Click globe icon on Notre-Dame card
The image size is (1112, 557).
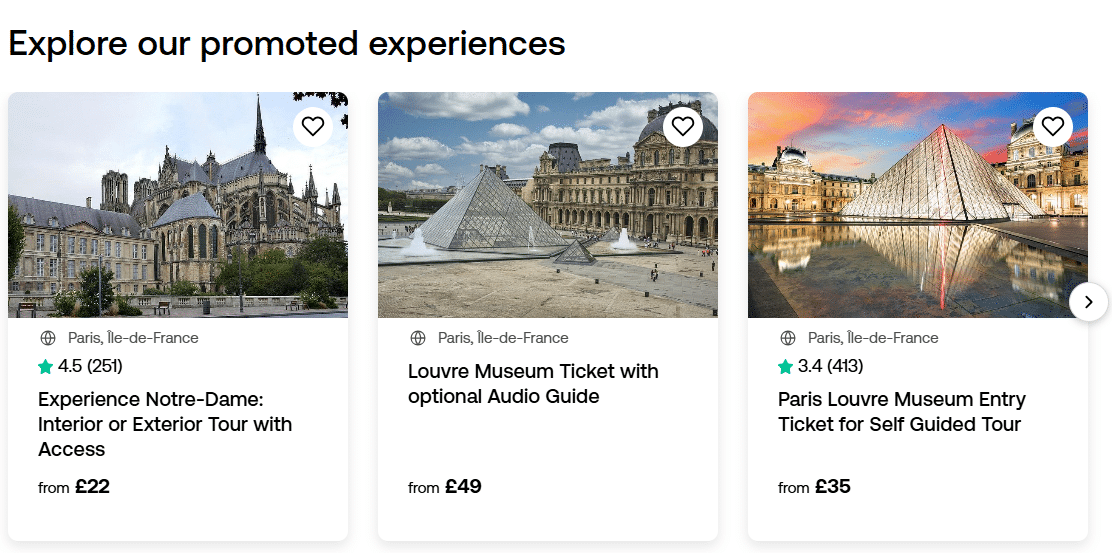pos(48,338)
